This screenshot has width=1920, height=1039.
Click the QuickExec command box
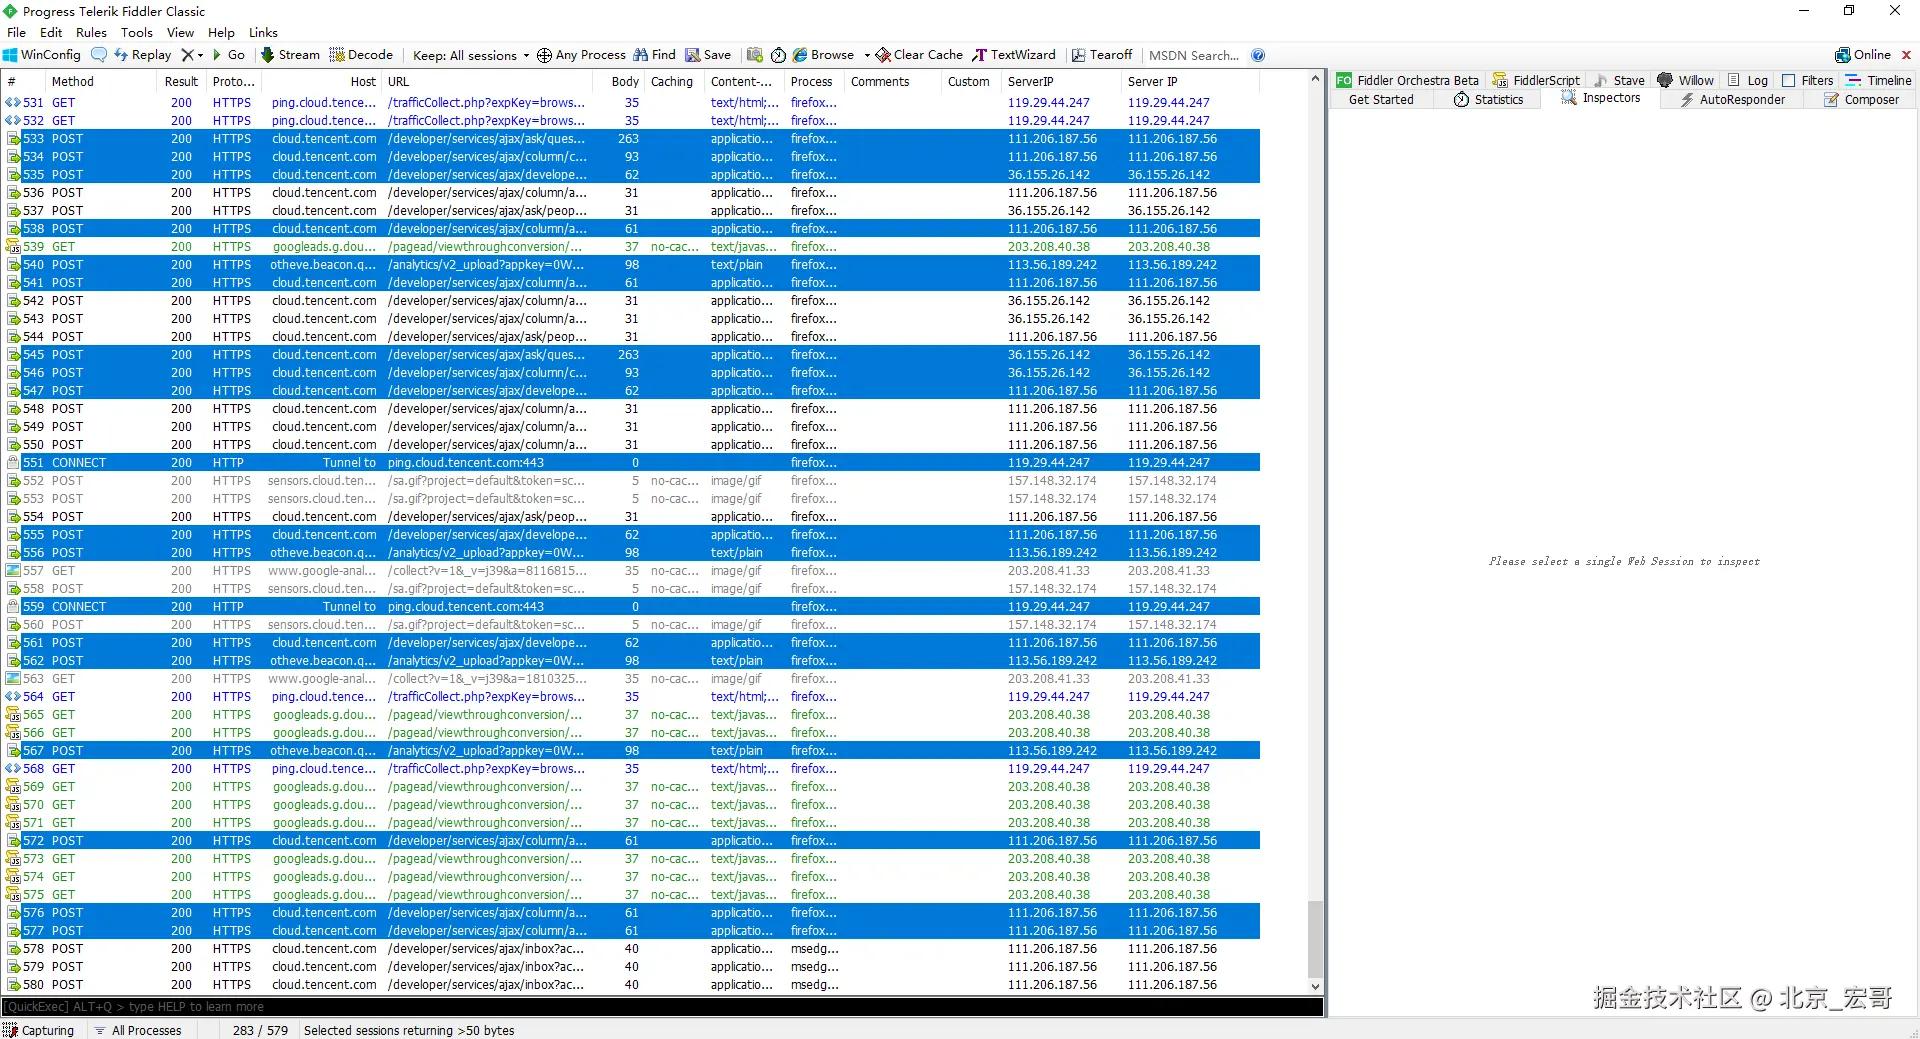point(662,1007)
